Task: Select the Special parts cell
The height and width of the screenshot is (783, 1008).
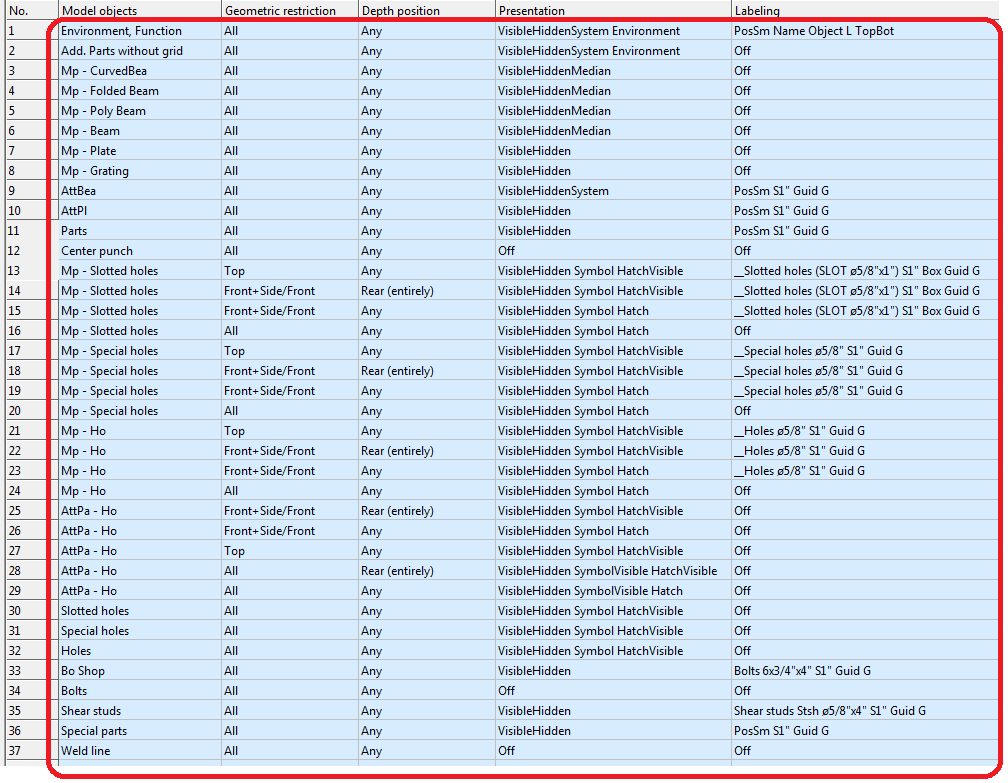Action: 140,730
